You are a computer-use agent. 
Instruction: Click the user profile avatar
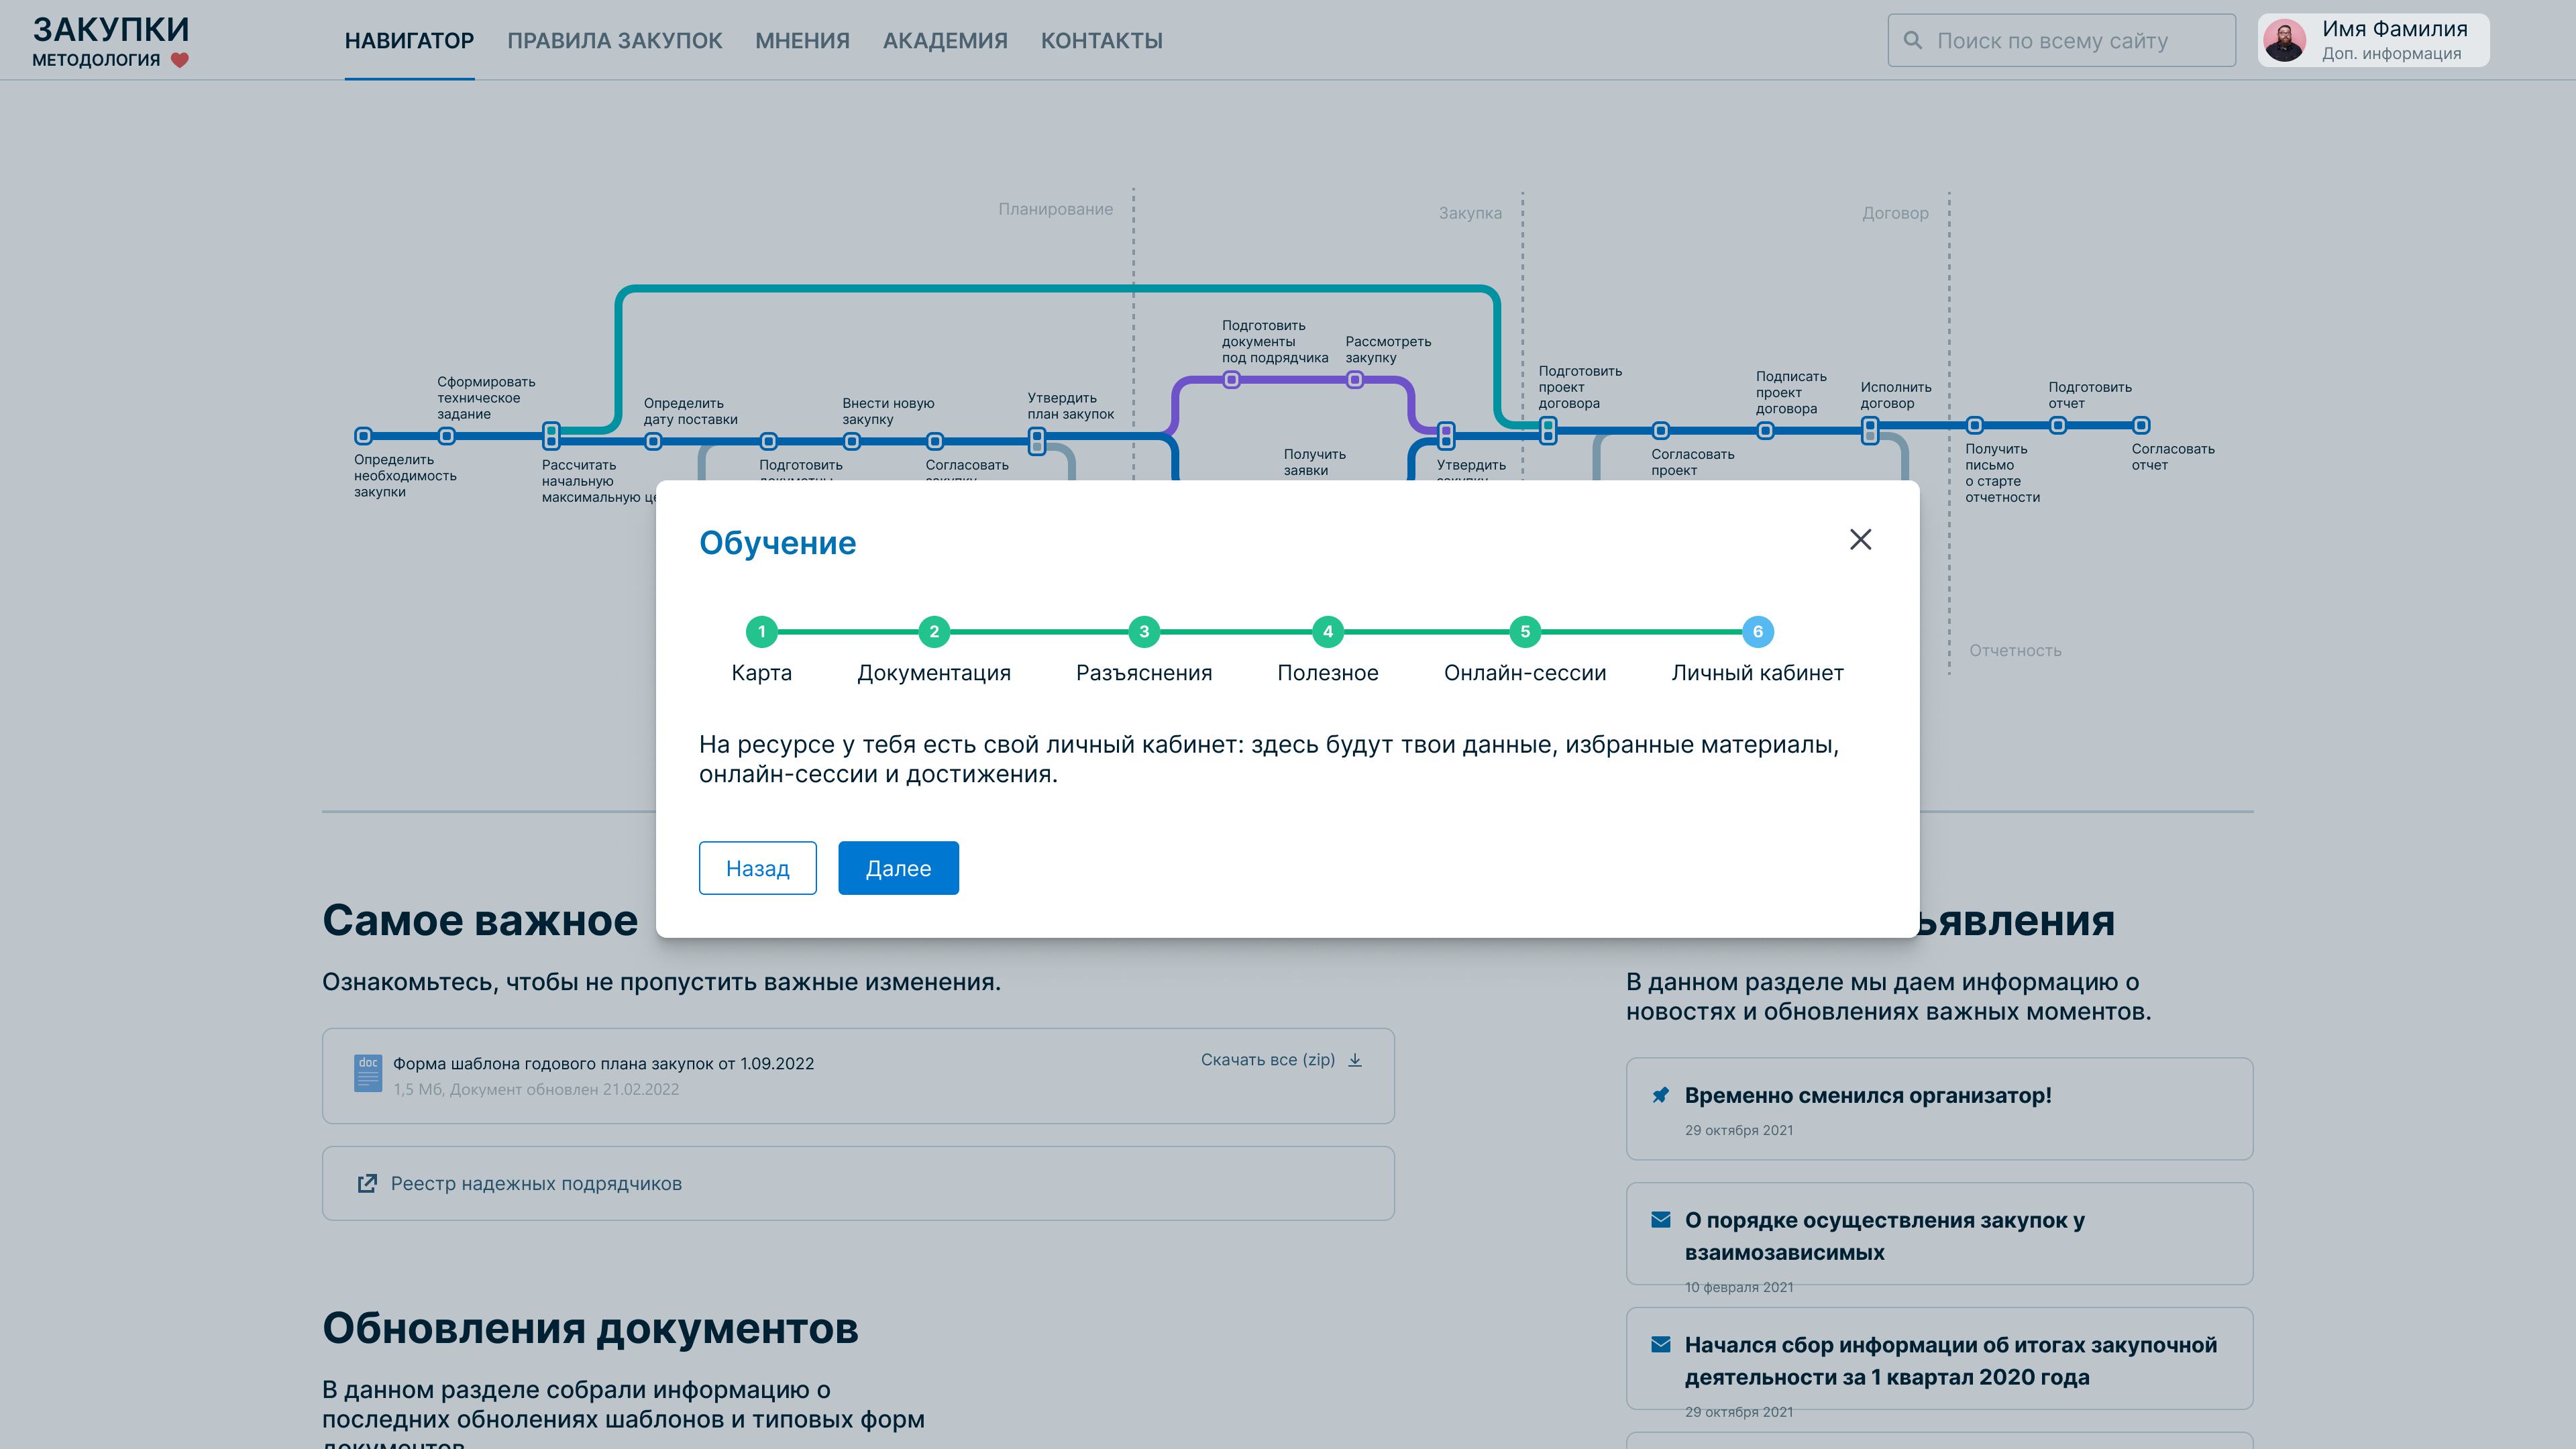(2285, 41)
